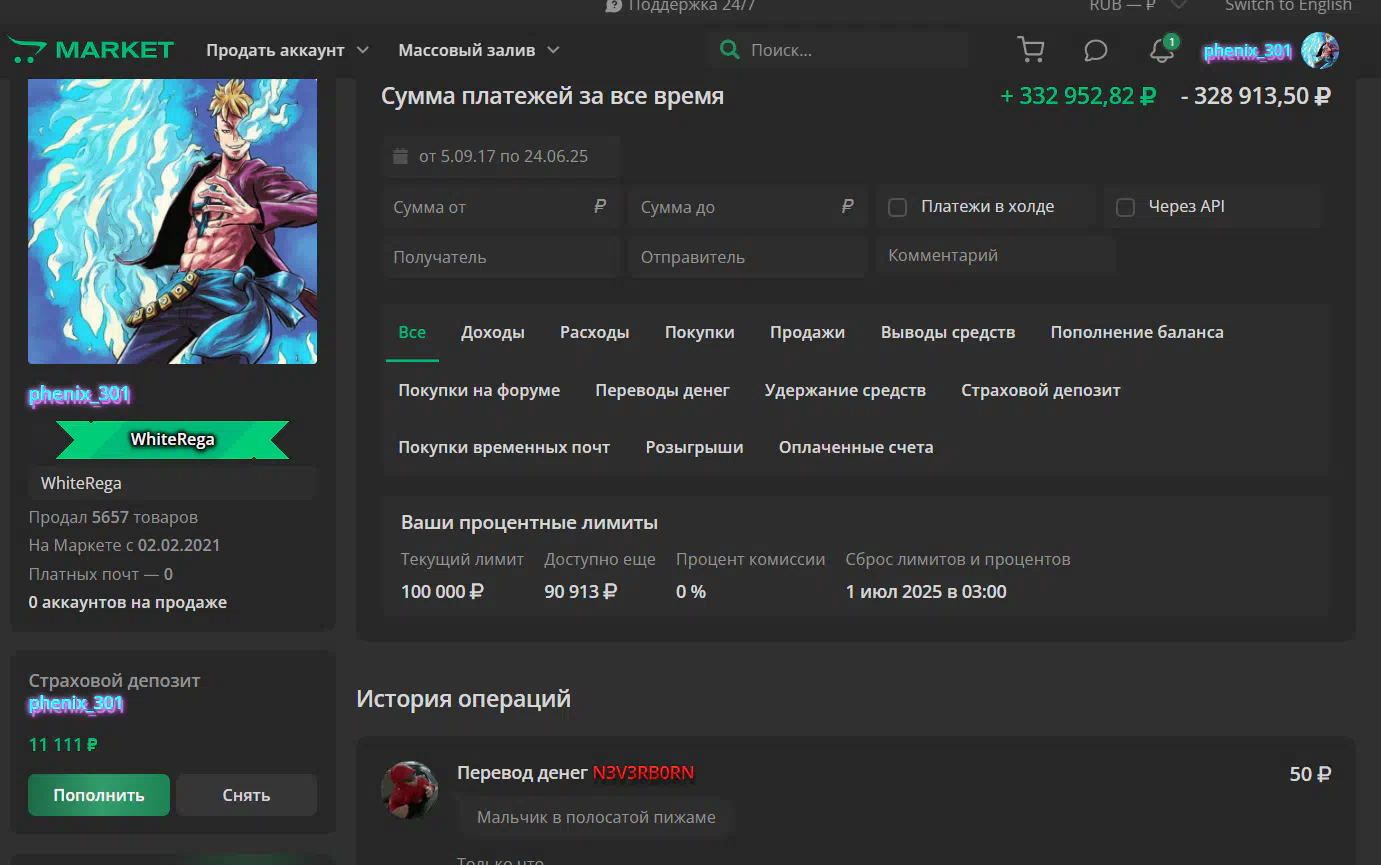The height and width of the screenshot is (865, 1381).
Task: Open the date range picker 5.09.17
Action: click(502, 156)
